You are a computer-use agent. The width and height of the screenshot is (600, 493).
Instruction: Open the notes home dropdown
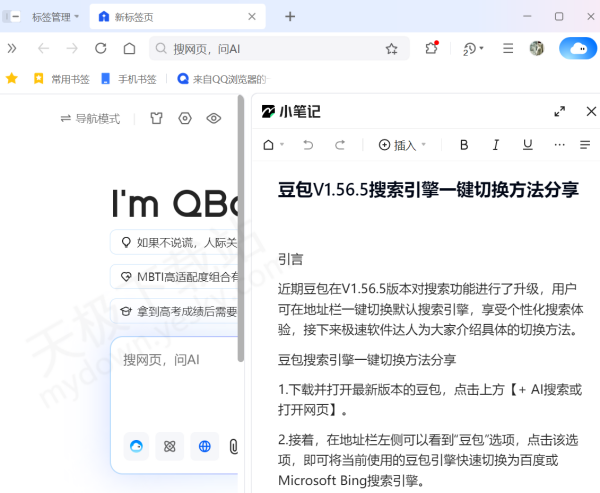click(x=273, y=145)
